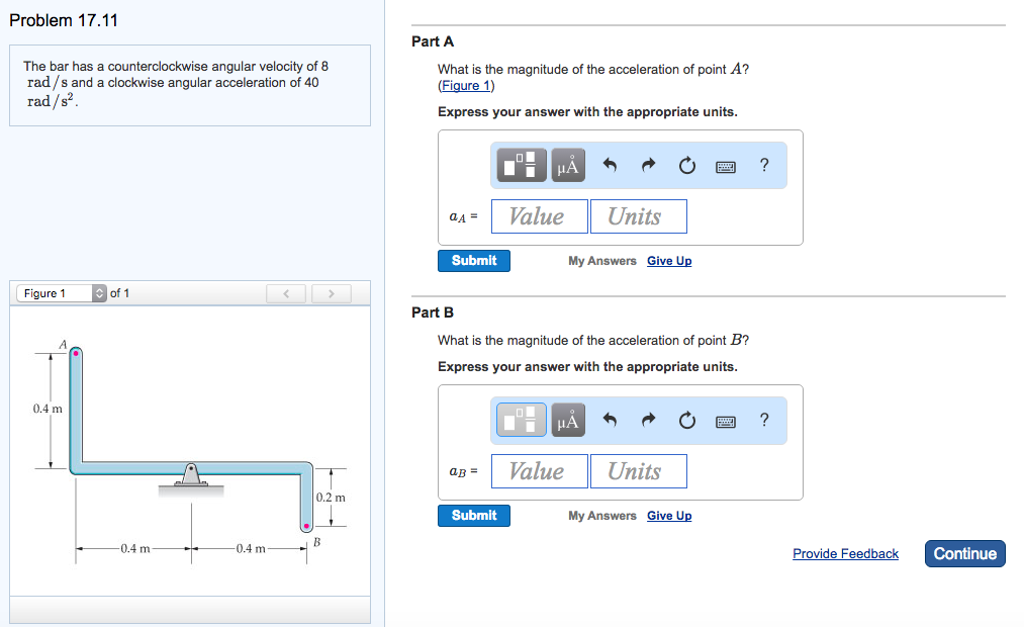
Task: Click the previous figure chevron arrow
Action: tap(286, 292)
